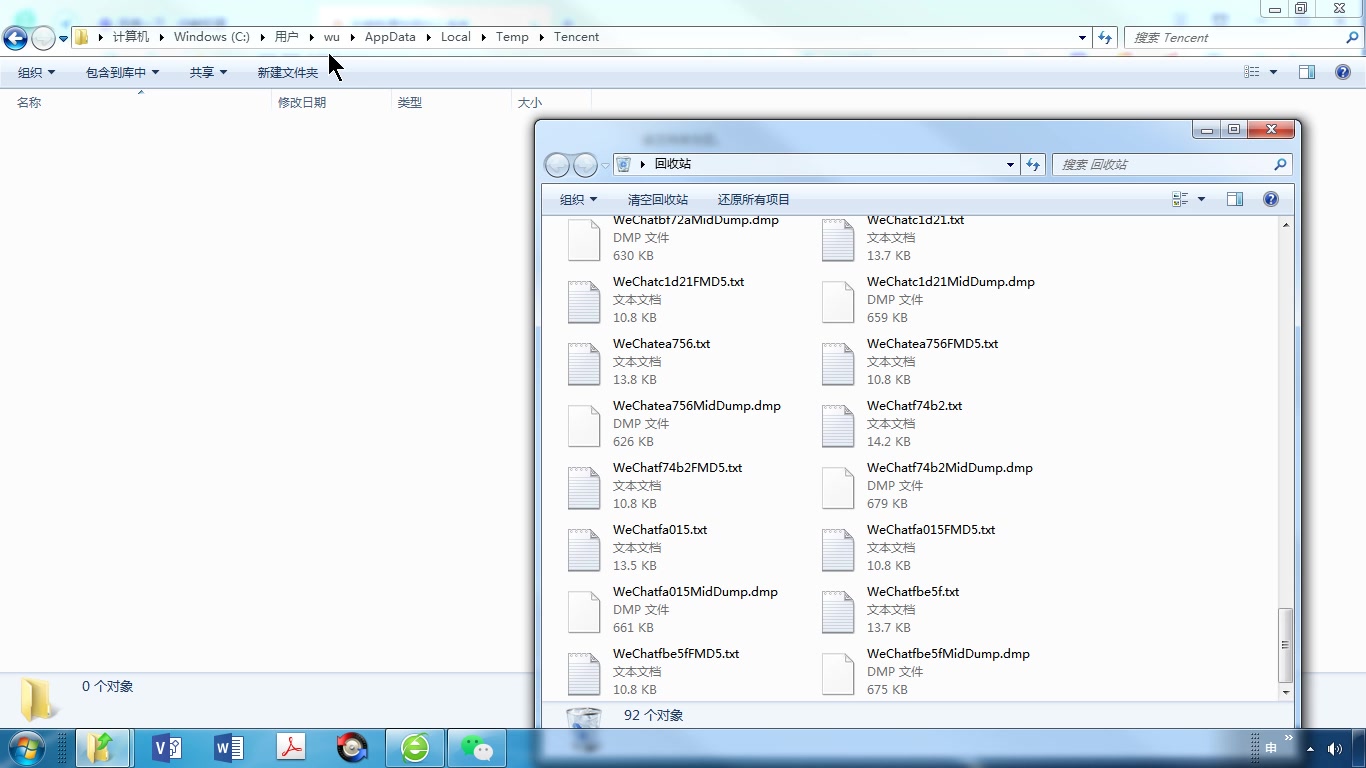Click 还原所有项目 in Recycle Bin toolbar
Image resolution: width=1366 pixels, height=768 pixels.
tap(754, 199)
